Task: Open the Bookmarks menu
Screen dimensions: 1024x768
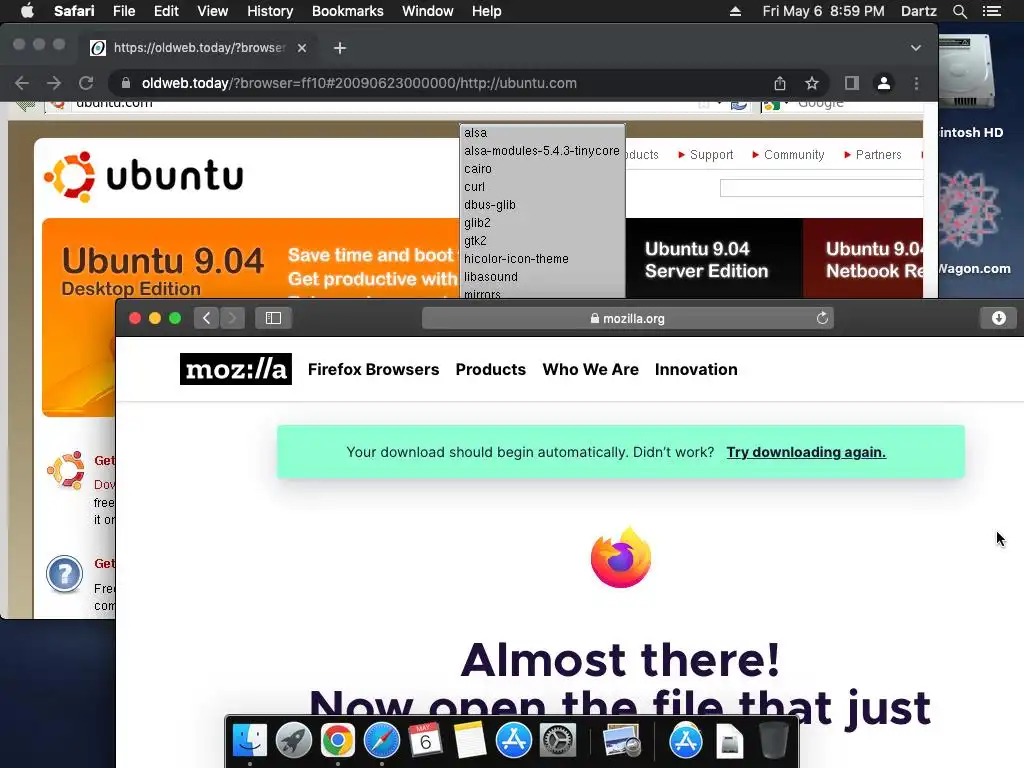Action: coord(347,11)
